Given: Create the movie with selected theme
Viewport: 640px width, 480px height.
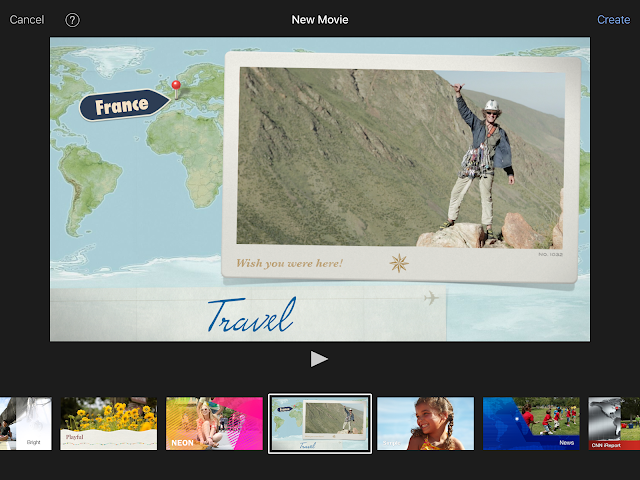Looking at the screenshot, I should pyautogui.click(x=613, y=20).
